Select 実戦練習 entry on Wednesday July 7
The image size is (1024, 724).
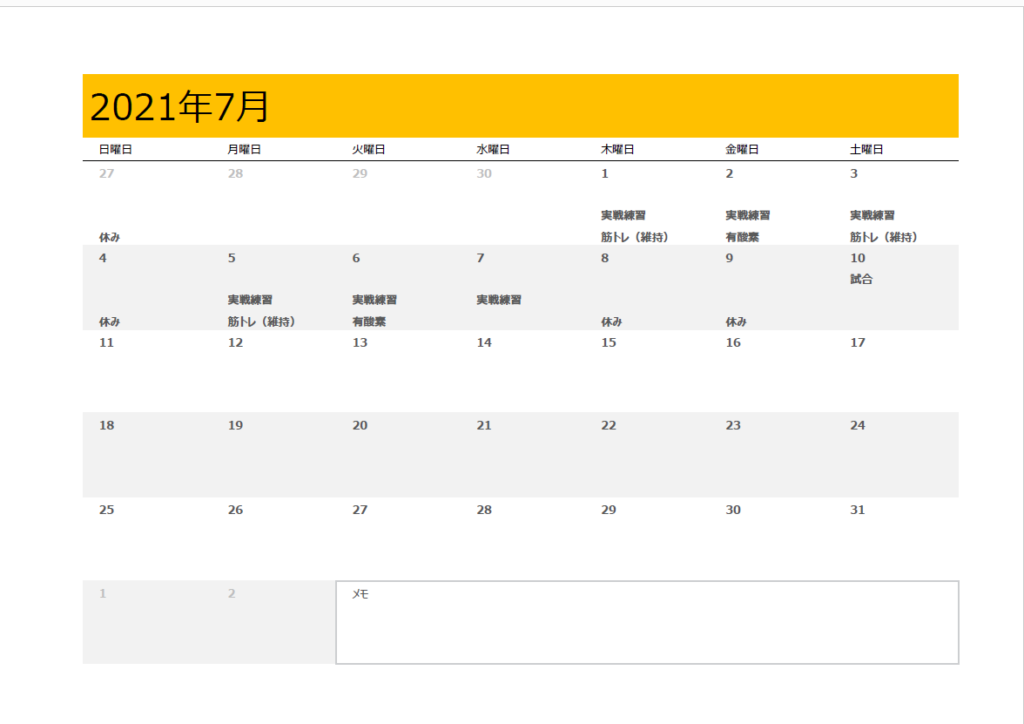[498, 300]
